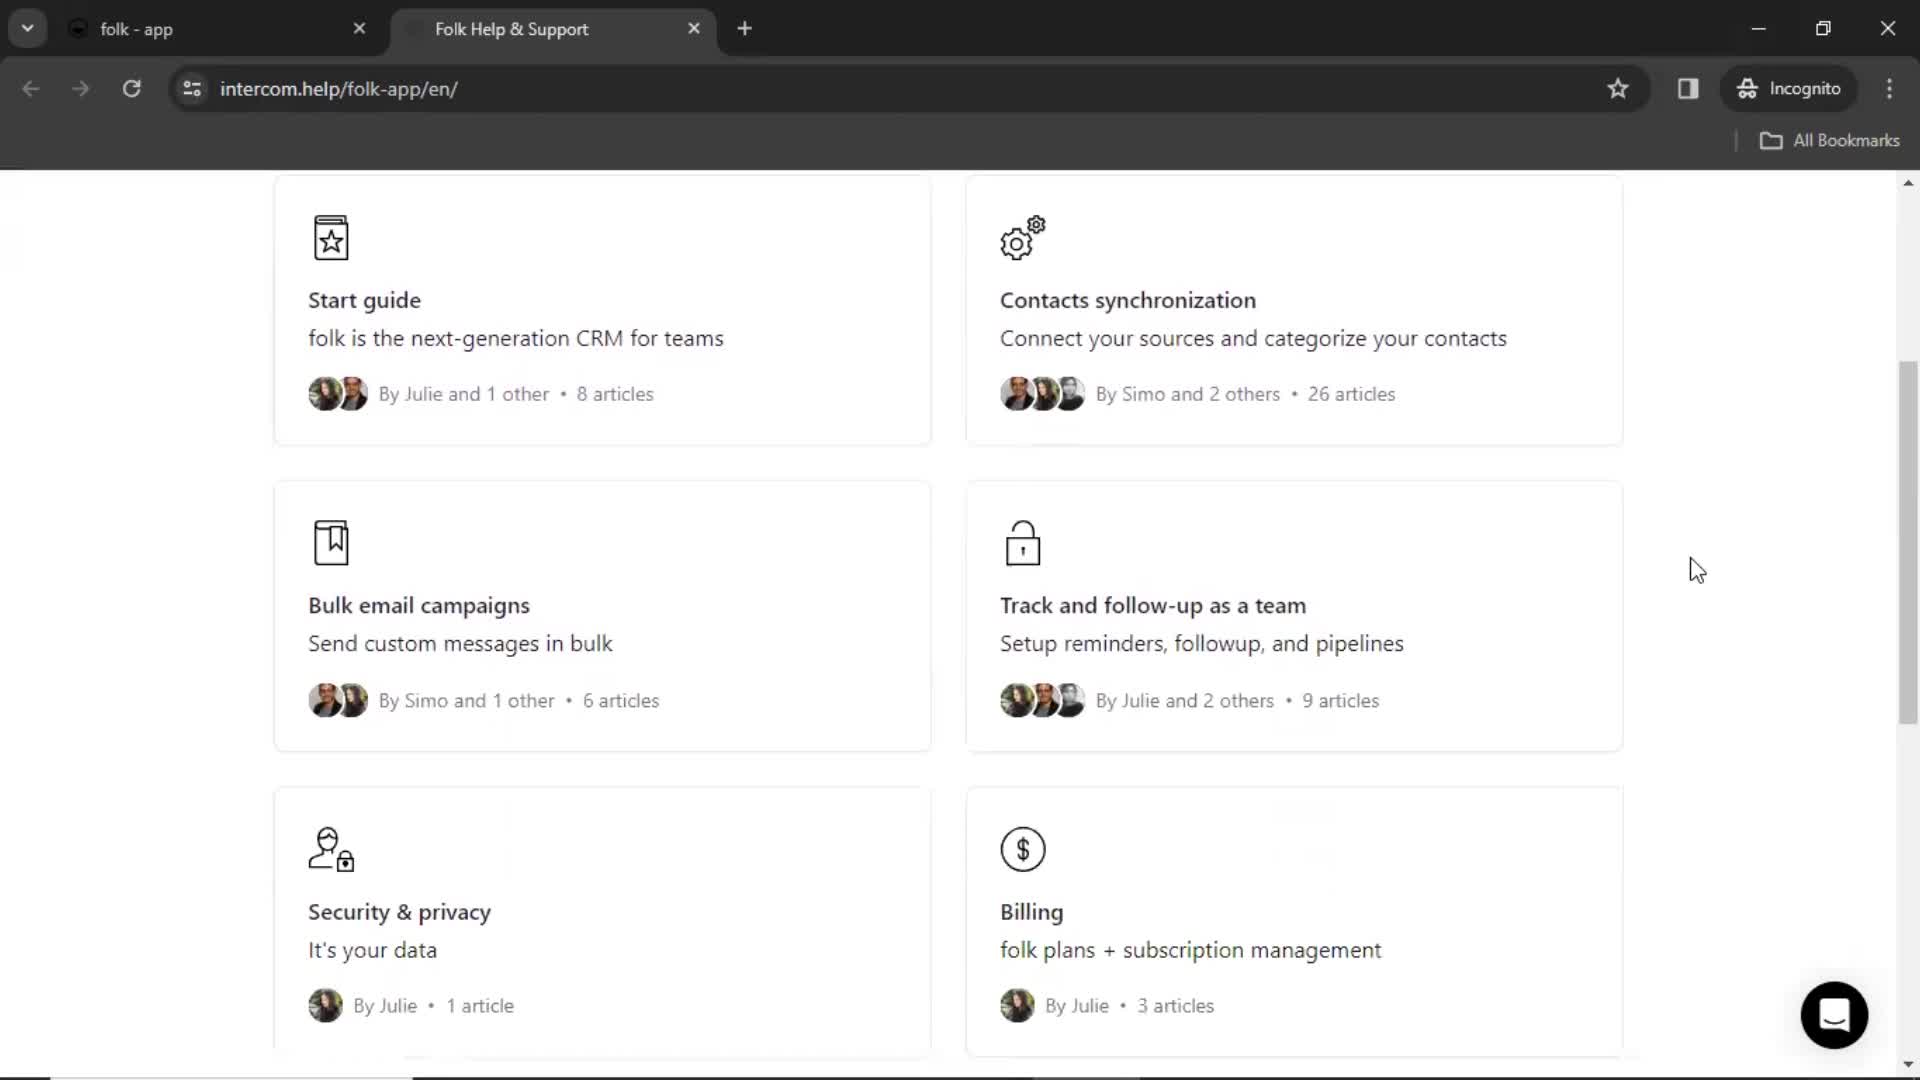Open the All Bookmarks folder
Image resolution: width=1920 pixels, height=1080 pixels.
1829,140
